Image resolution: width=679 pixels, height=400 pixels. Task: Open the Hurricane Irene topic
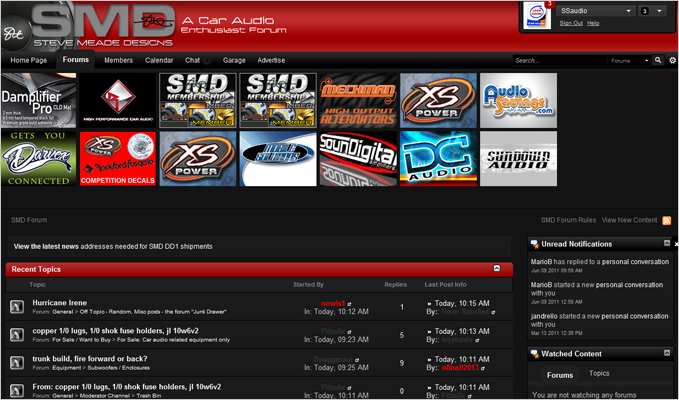pyautogui.click(x=60, y=303)
